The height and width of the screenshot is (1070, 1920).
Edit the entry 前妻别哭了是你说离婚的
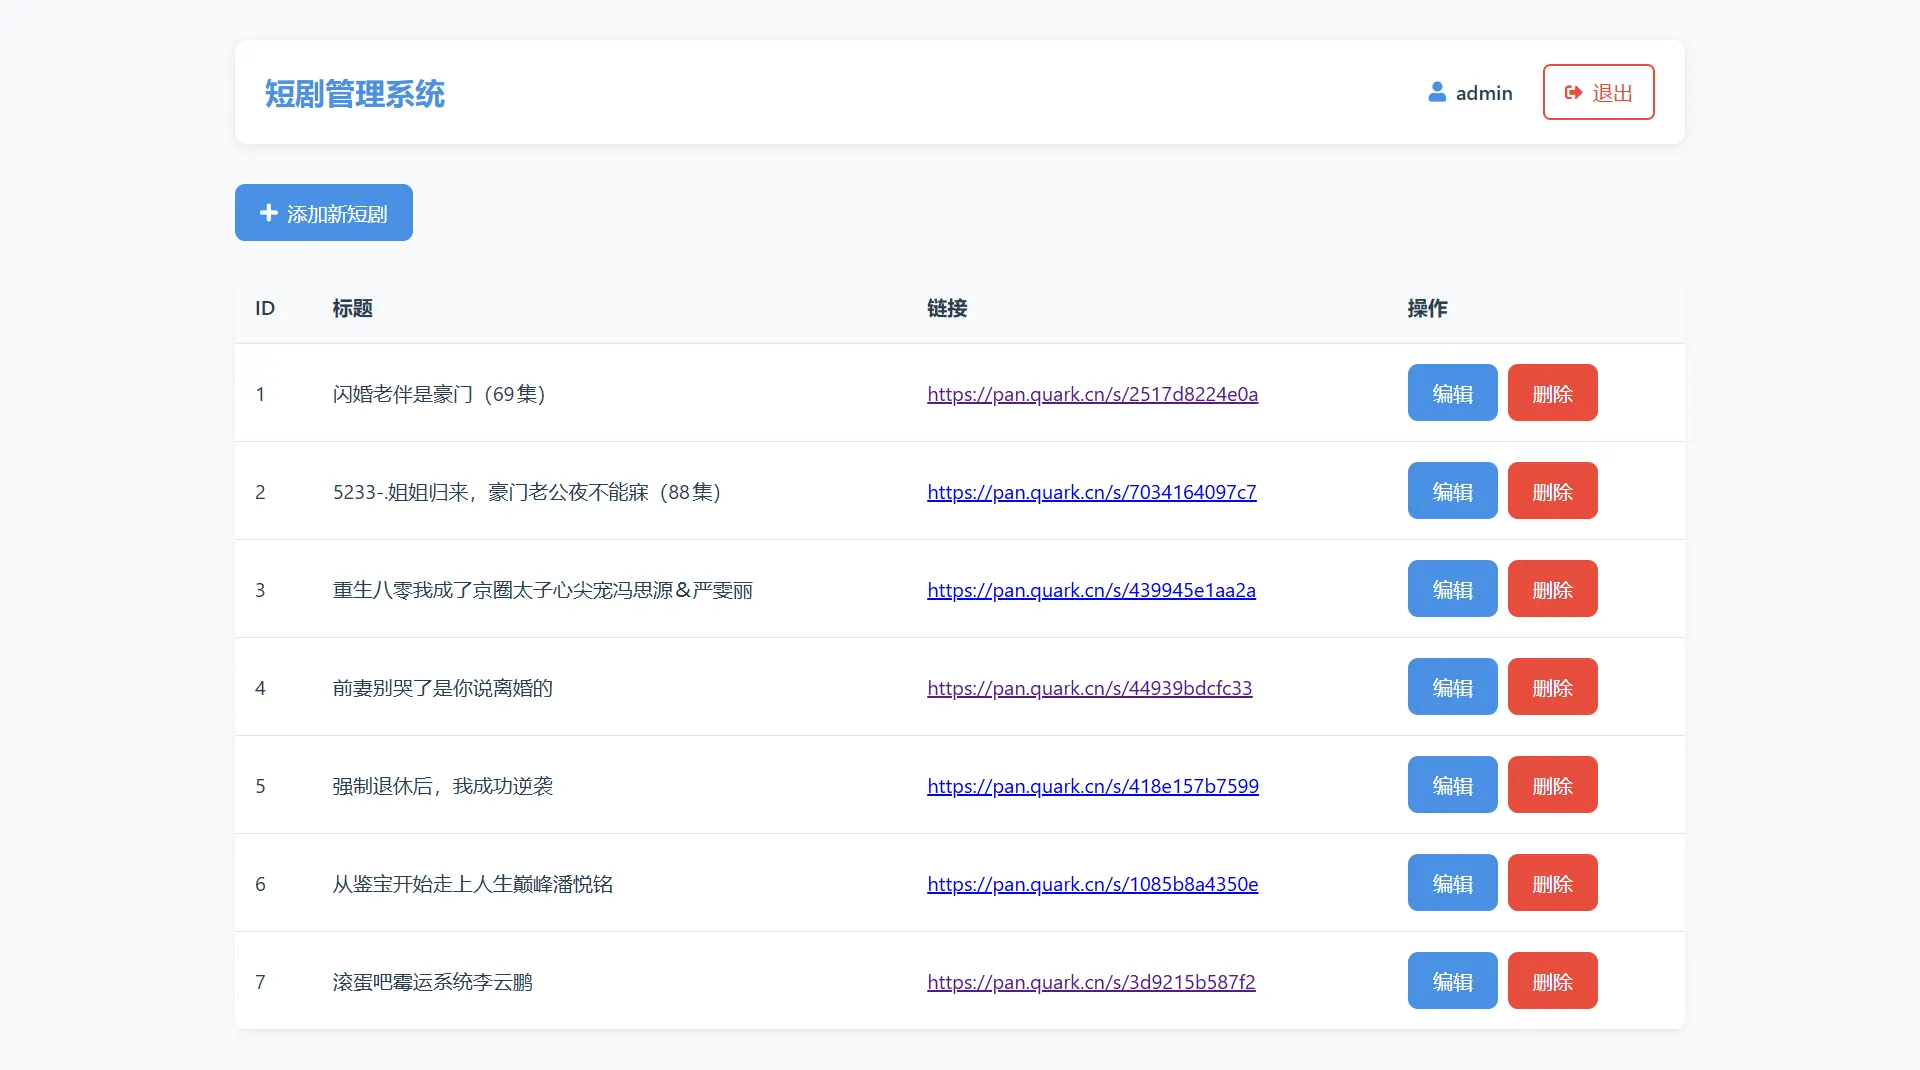1451,687
